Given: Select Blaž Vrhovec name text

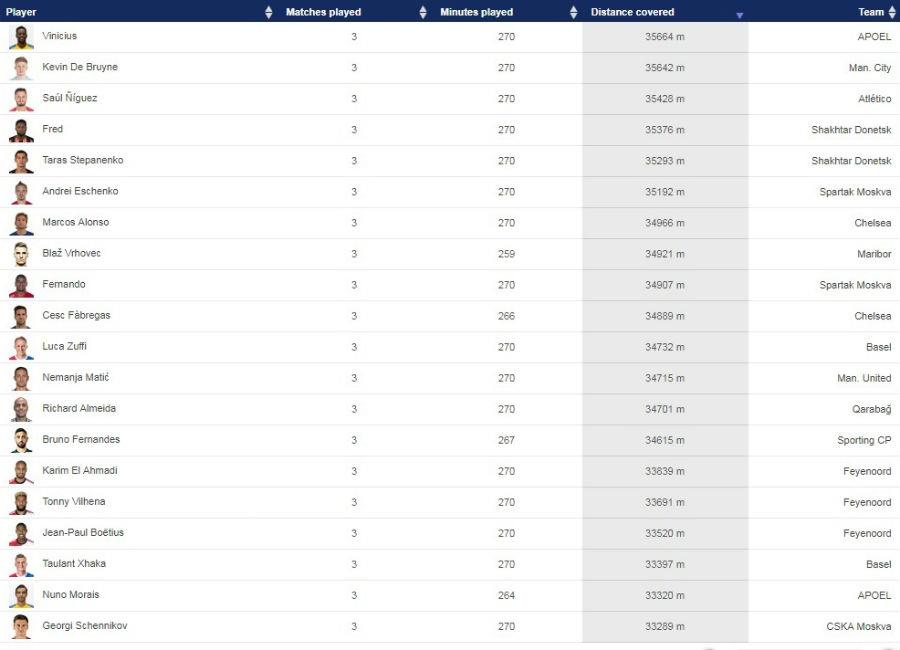Looking at the screenshot, I should 71,253.
